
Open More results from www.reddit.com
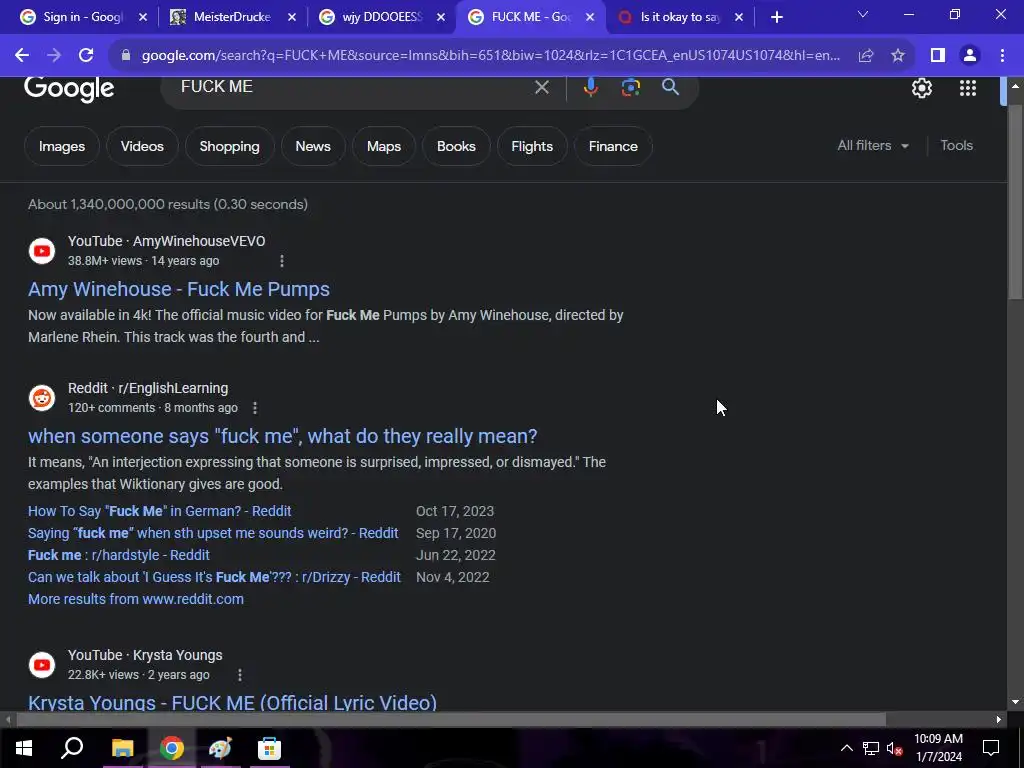click(136, 600)
